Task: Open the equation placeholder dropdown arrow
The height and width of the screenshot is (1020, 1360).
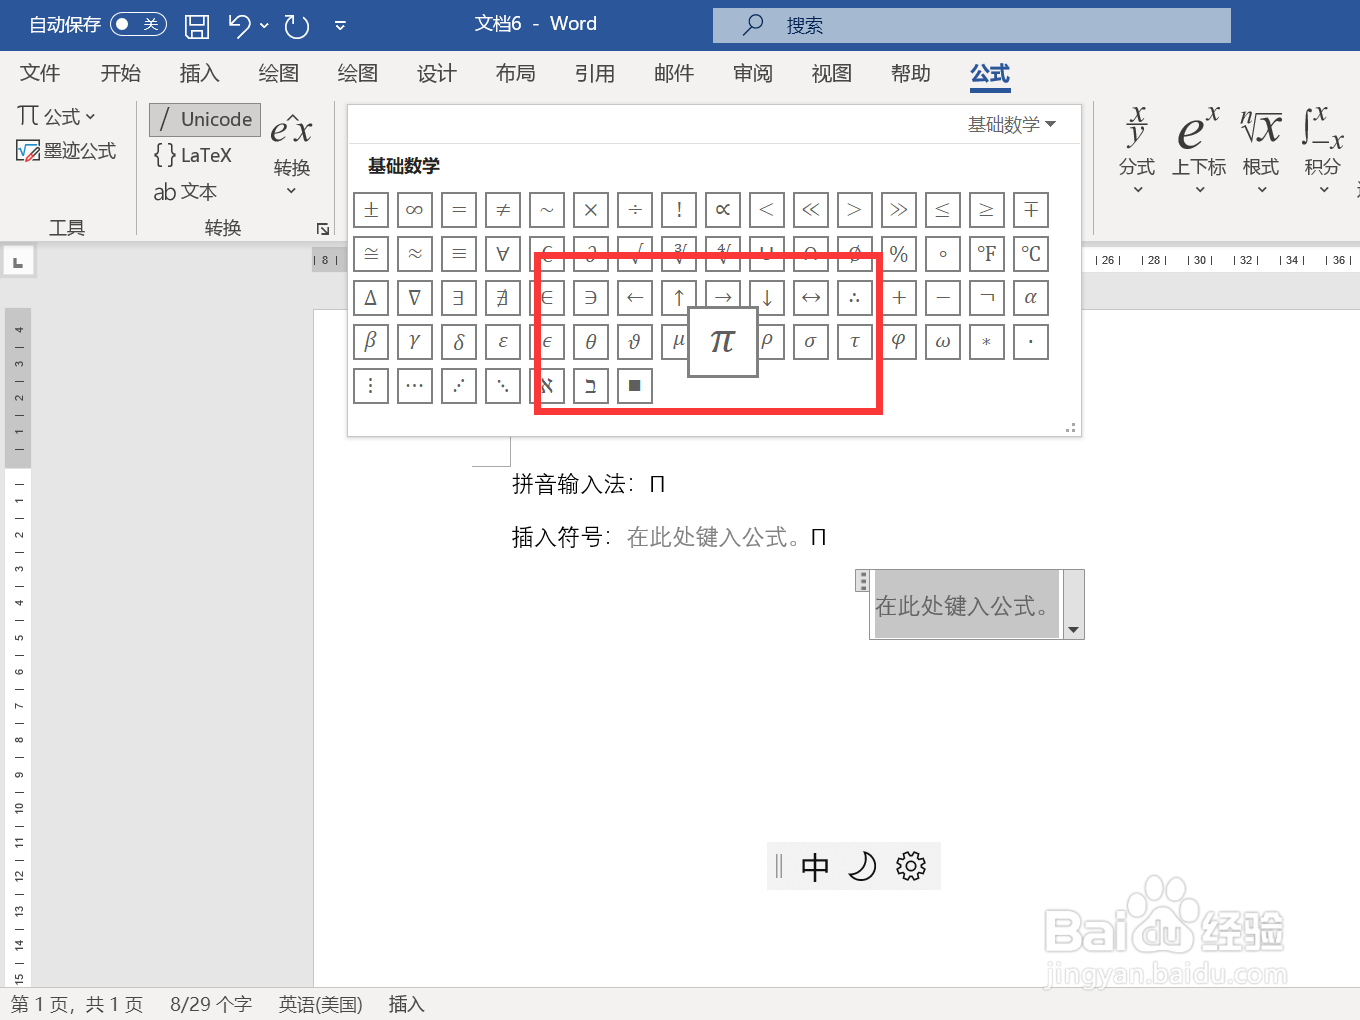Action: pos(1073,631)
